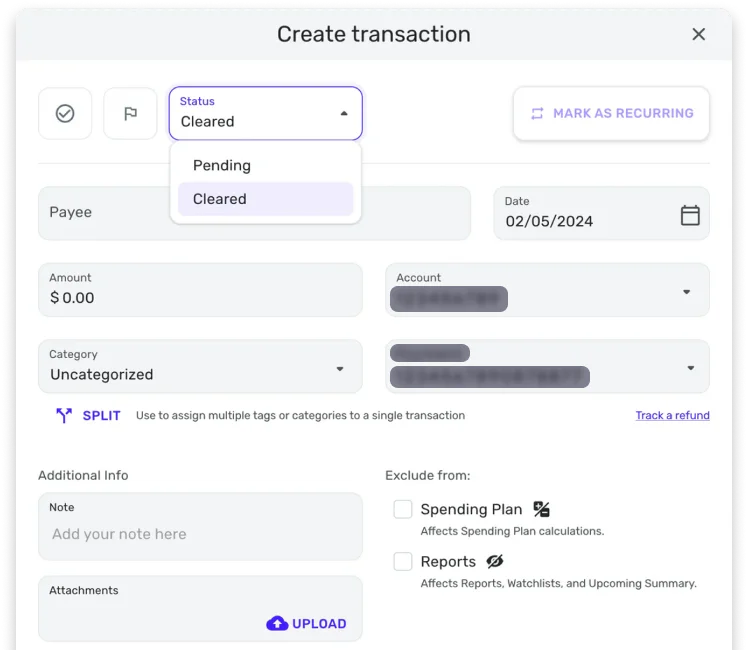Image resolution: width=748 pixels, height=650 pixels.
Task: Click the flag icon button
Action: coord(130,114)
